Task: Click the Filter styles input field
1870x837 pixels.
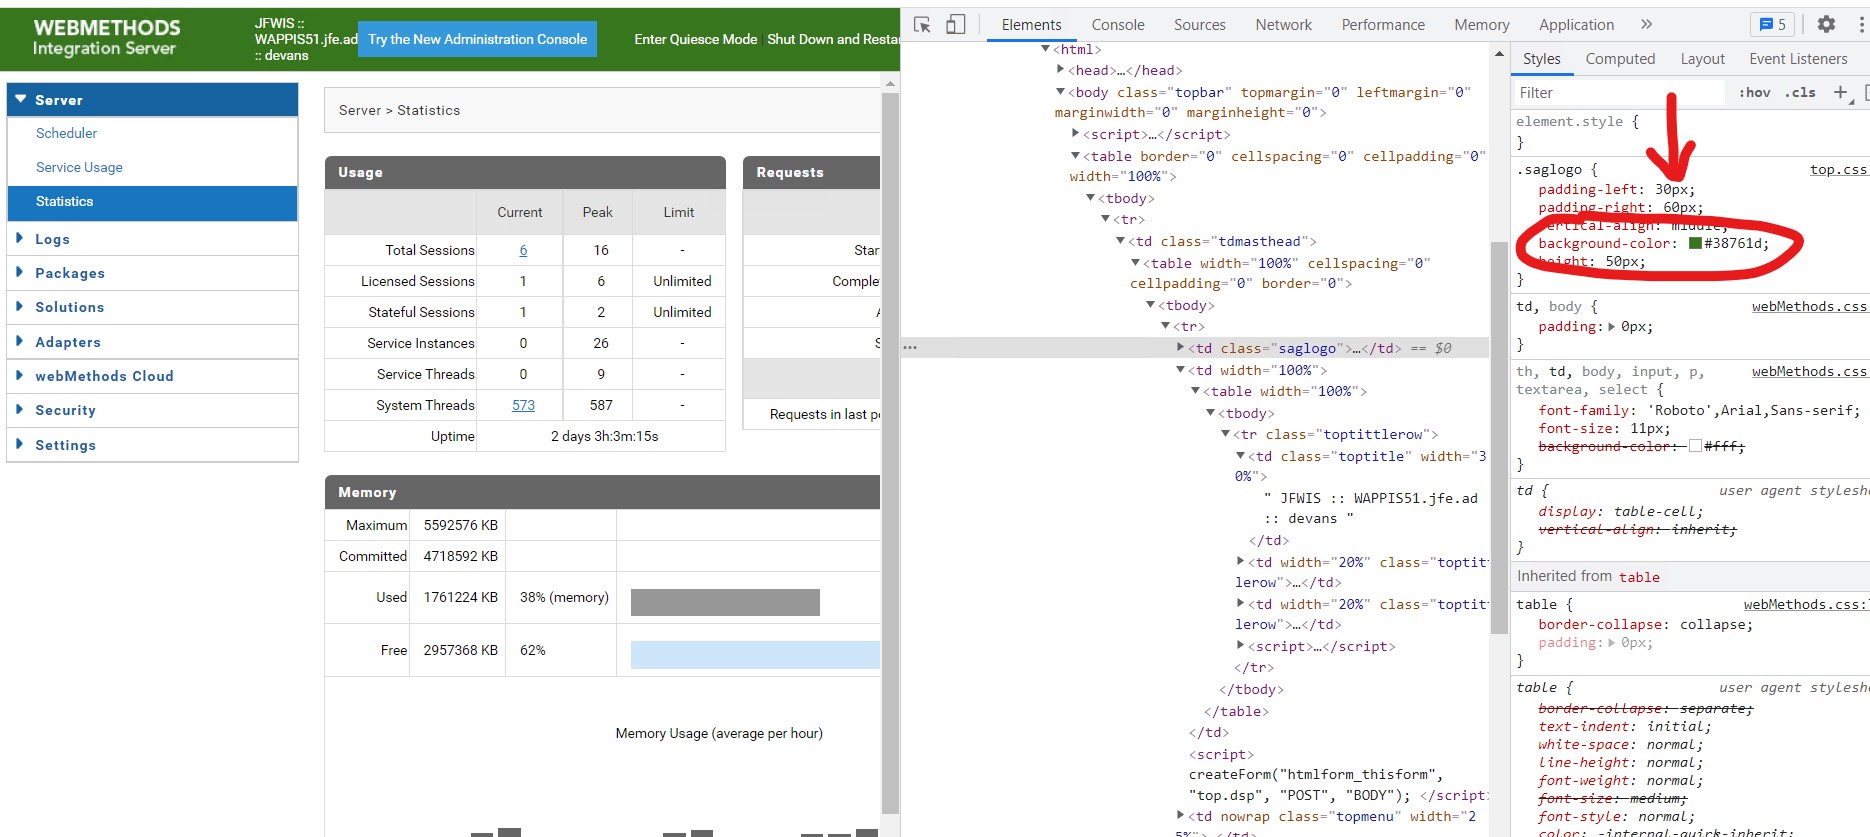Action: tap(1618, 92)
